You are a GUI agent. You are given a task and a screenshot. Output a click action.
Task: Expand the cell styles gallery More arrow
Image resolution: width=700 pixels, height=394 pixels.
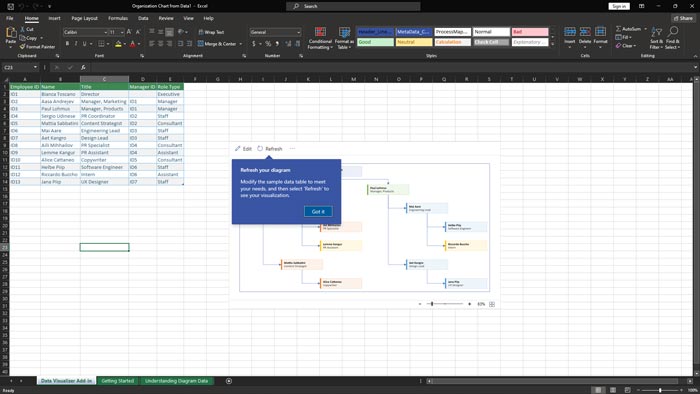click(x=553, y=44)
